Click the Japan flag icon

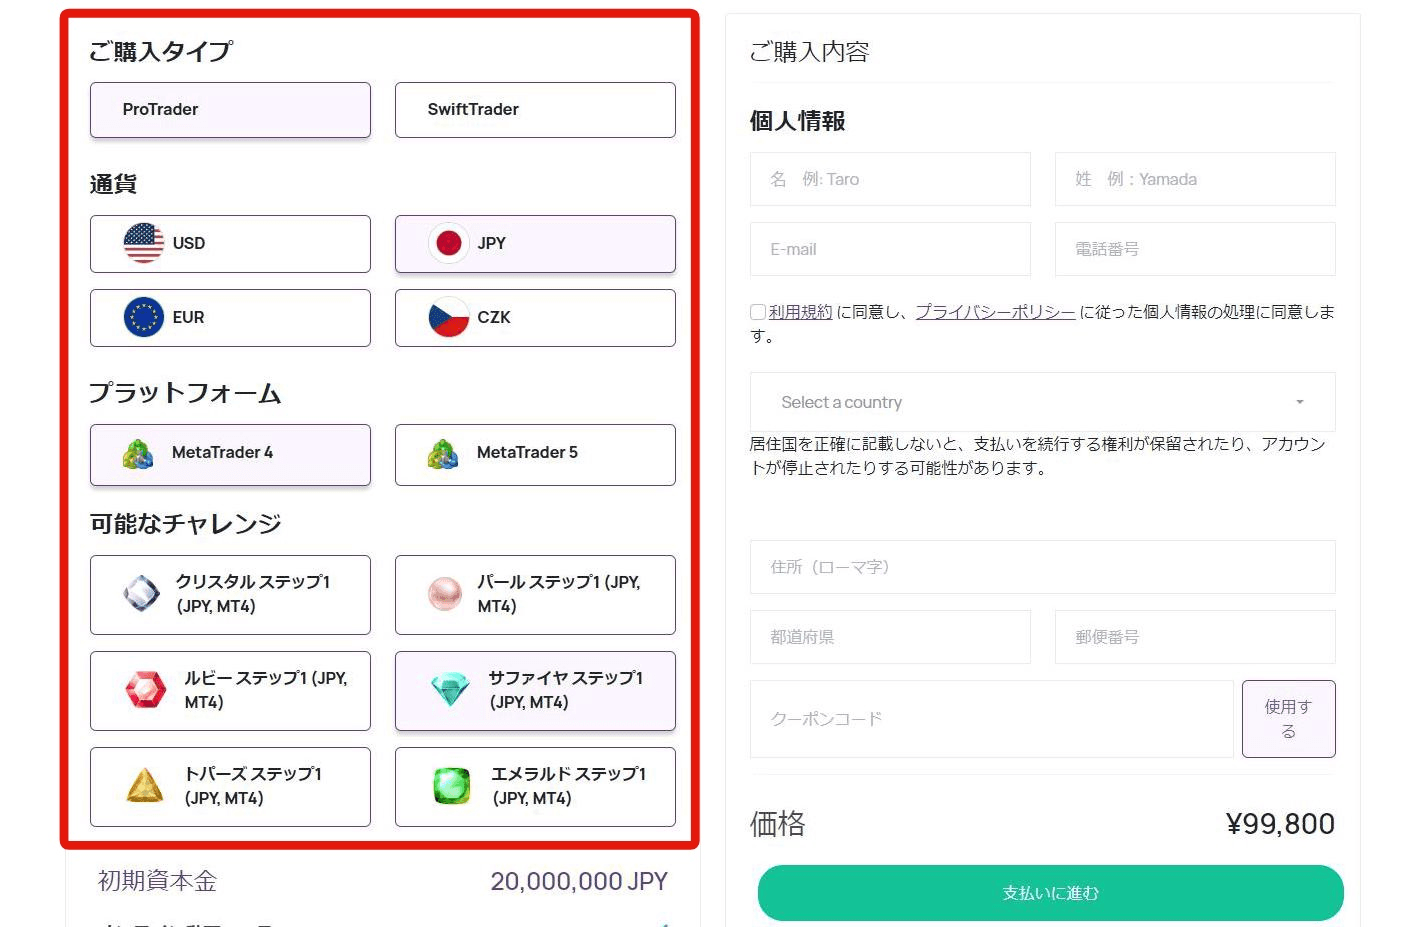tap(449, 243)
